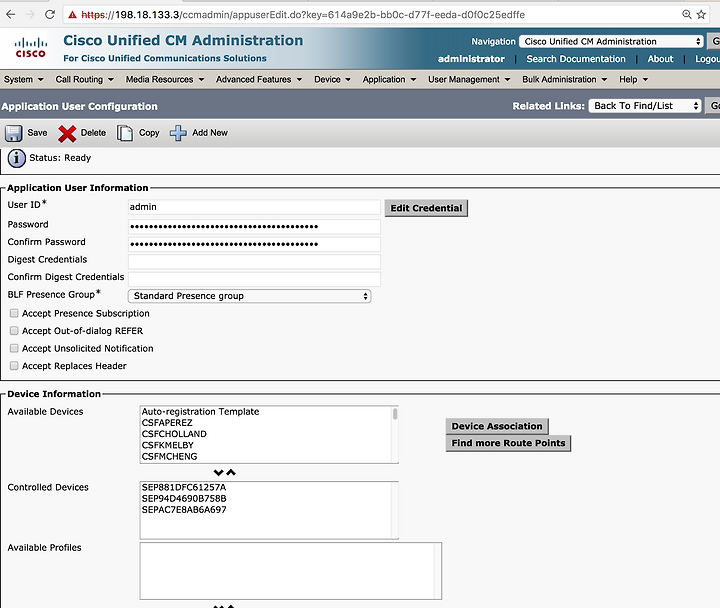Viewport: 720px width, 608px height.
Task: Click the browser back arrow
Action: tap(11, 14)
